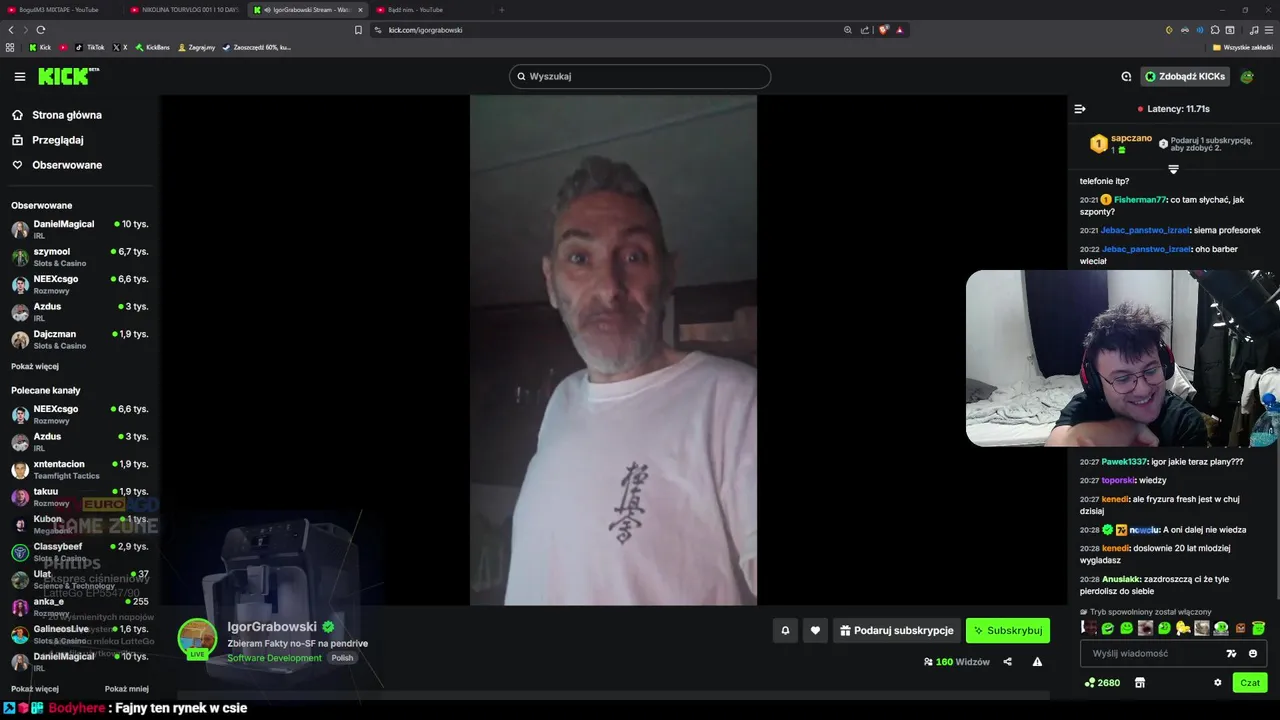This screenshot has height=720, width=1280.
Task: Open the user avatar menu in header
Action: [x=1247, y=77]
